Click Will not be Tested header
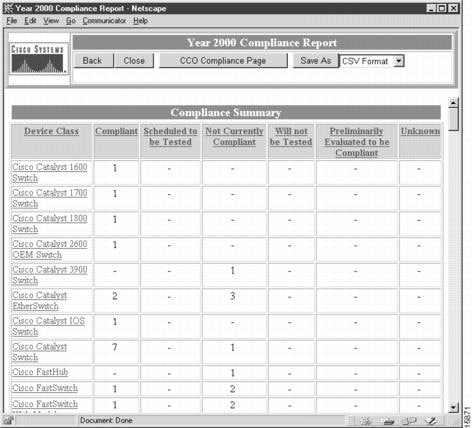472x428 pixels. [291, 136]
